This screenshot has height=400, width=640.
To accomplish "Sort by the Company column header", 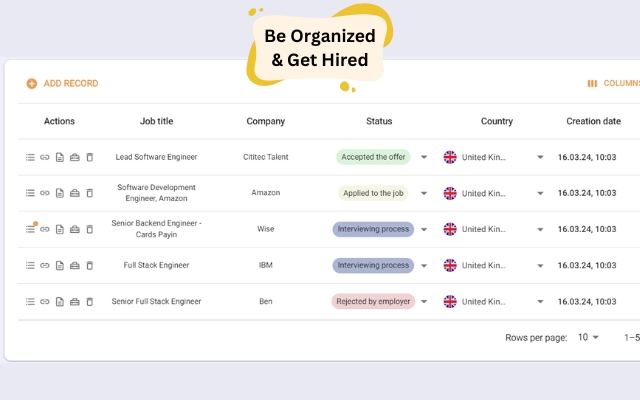I will [266, 121].
